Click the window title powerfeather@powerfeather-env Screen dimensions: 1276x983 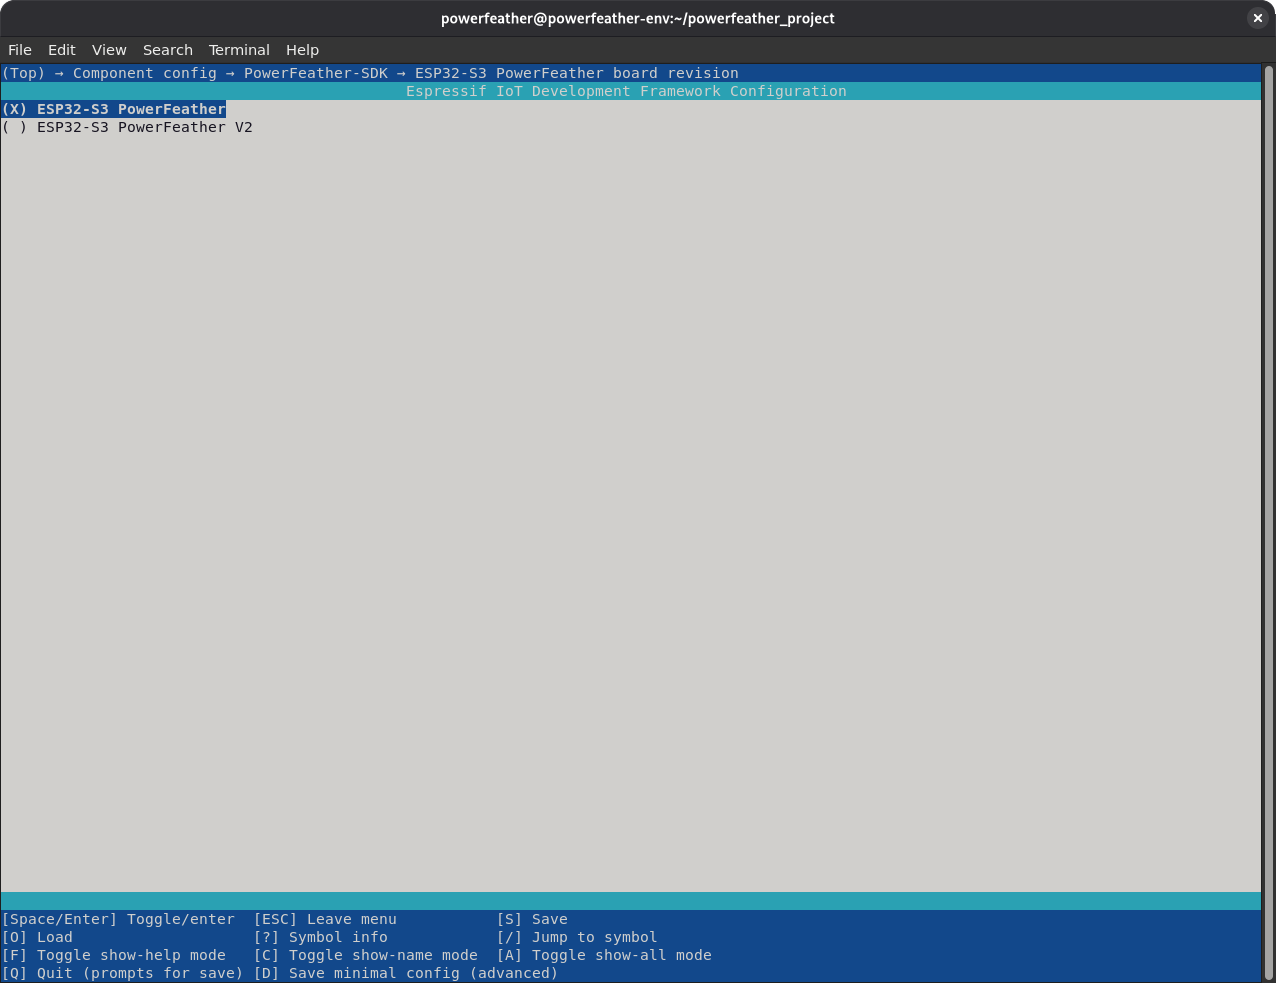pos(638,18)
